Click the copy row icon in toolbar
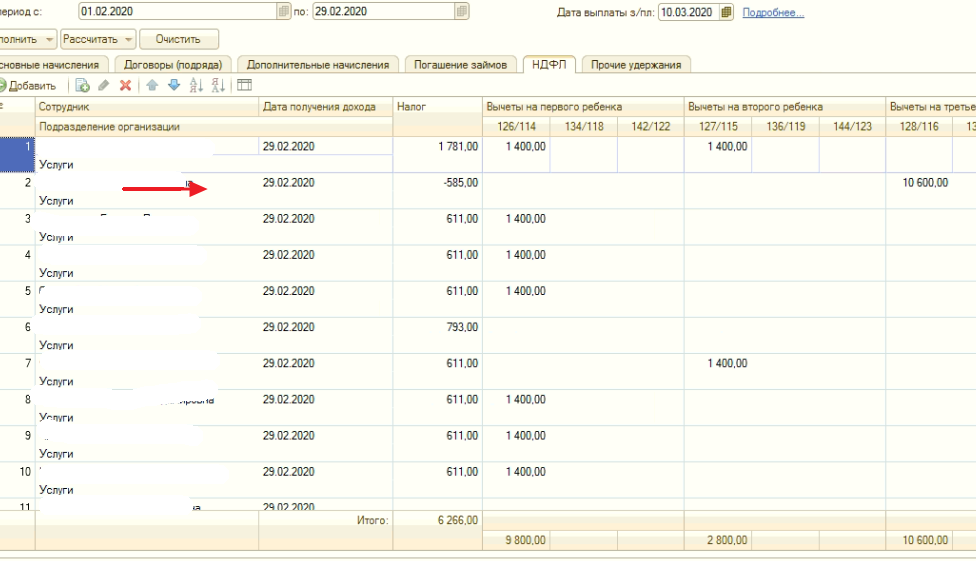Screen dimensions: 976x561 pos(83,86)
